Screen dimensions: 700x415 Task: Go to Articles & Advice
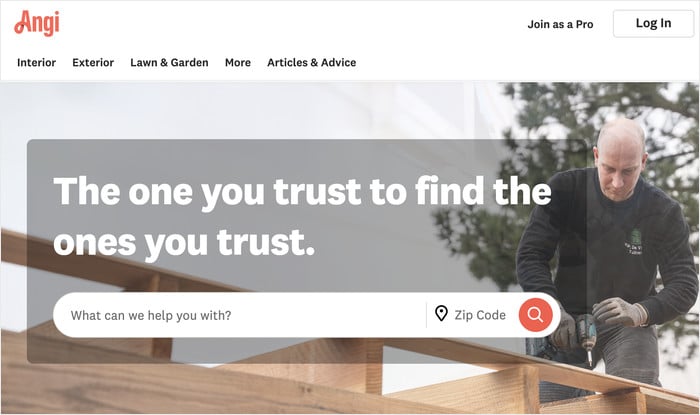[x=312, y=62]
